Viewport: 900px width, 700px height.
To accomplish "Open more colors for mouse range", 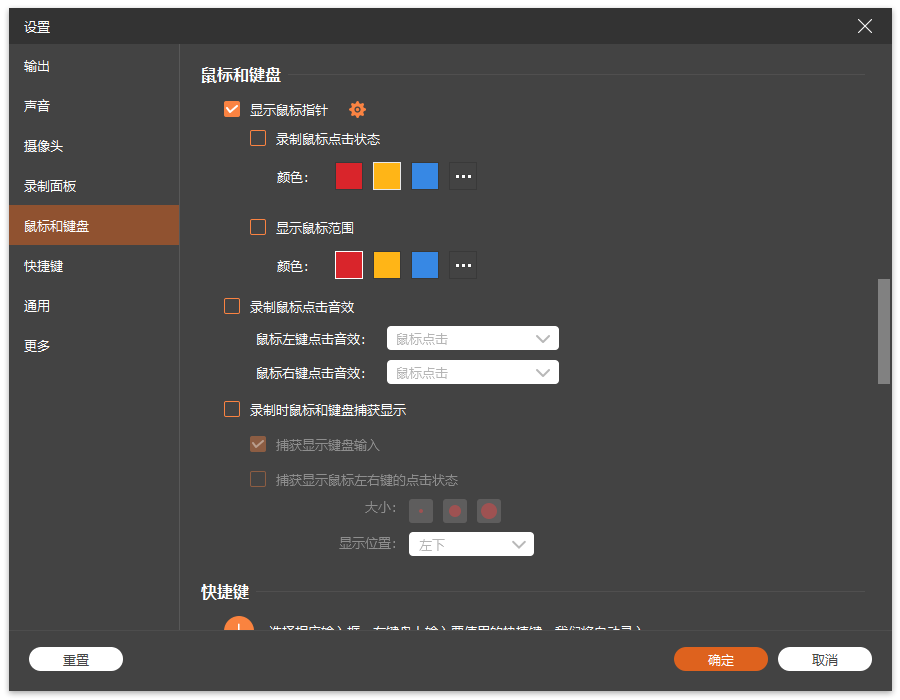I will (x=463, y=265).
